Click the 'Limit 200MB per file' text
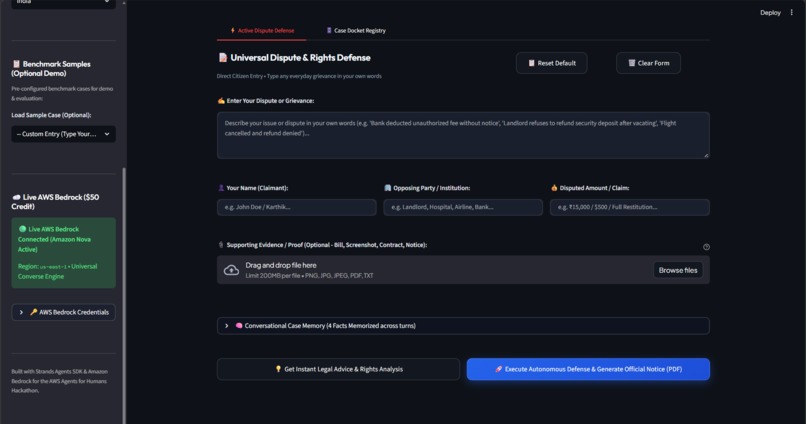 [x=309, y=275]
